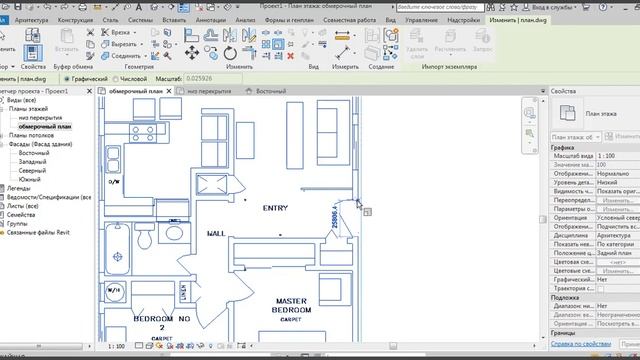Click Изменить button for Переопредел... row

pyautogui.click(x=618, y=200)
